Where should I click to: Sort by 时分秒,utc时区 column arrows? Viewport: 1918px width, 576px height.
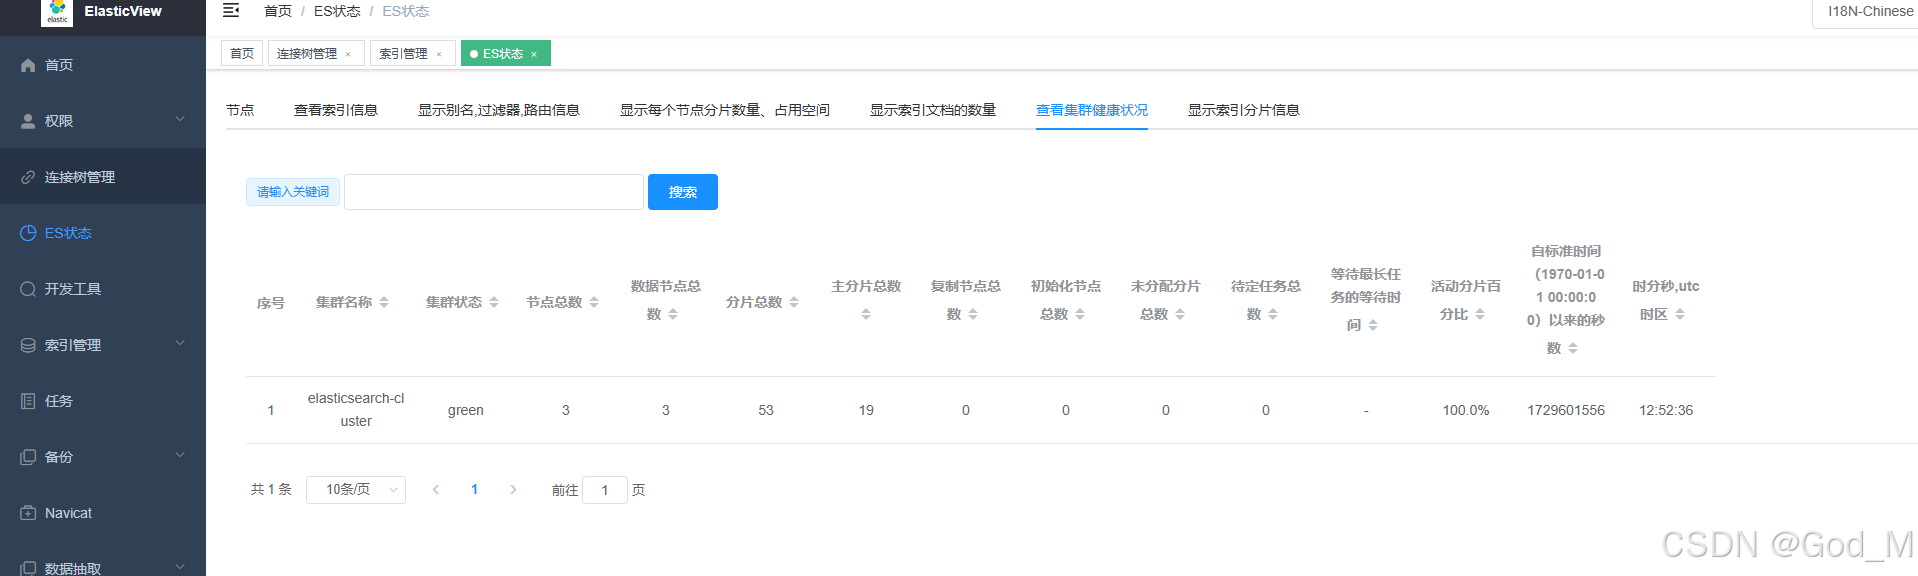tap(1680, 314)
